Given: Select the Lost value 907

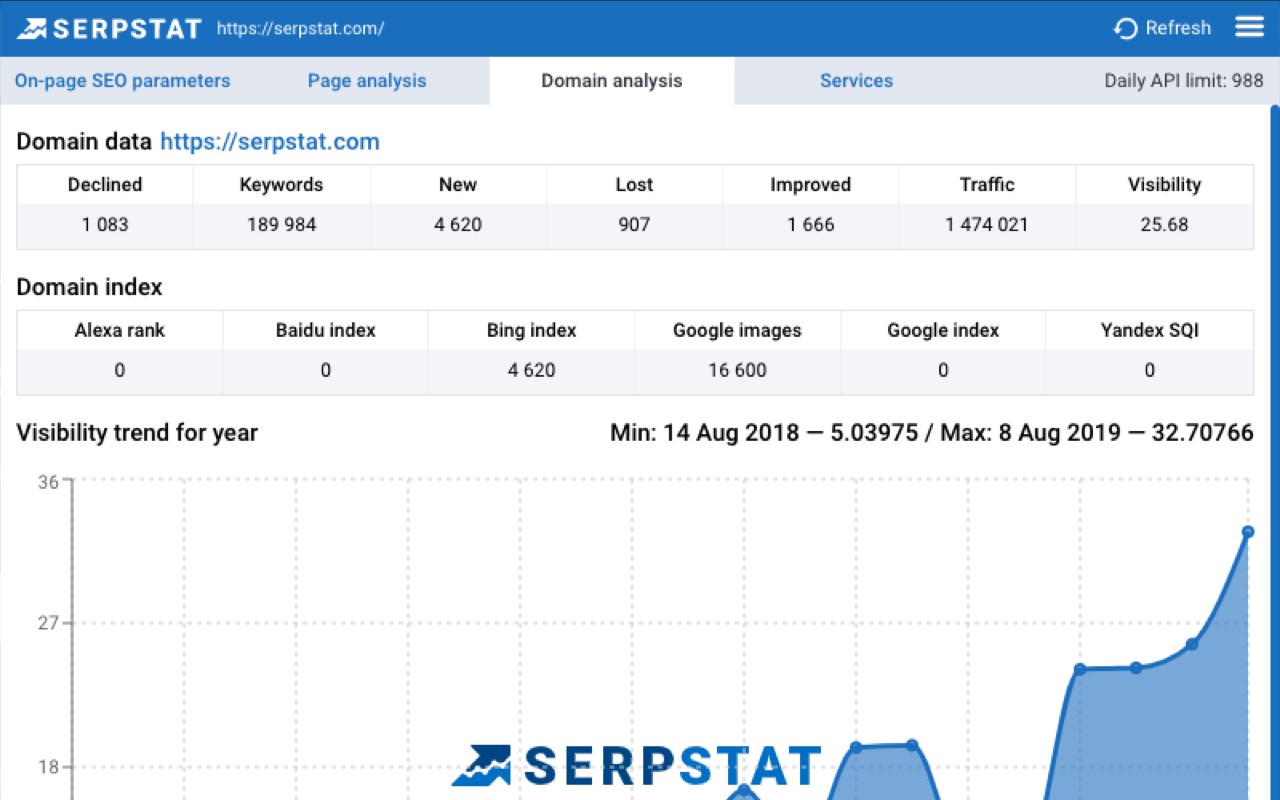Looking at the screenshot, I should 634,225.
